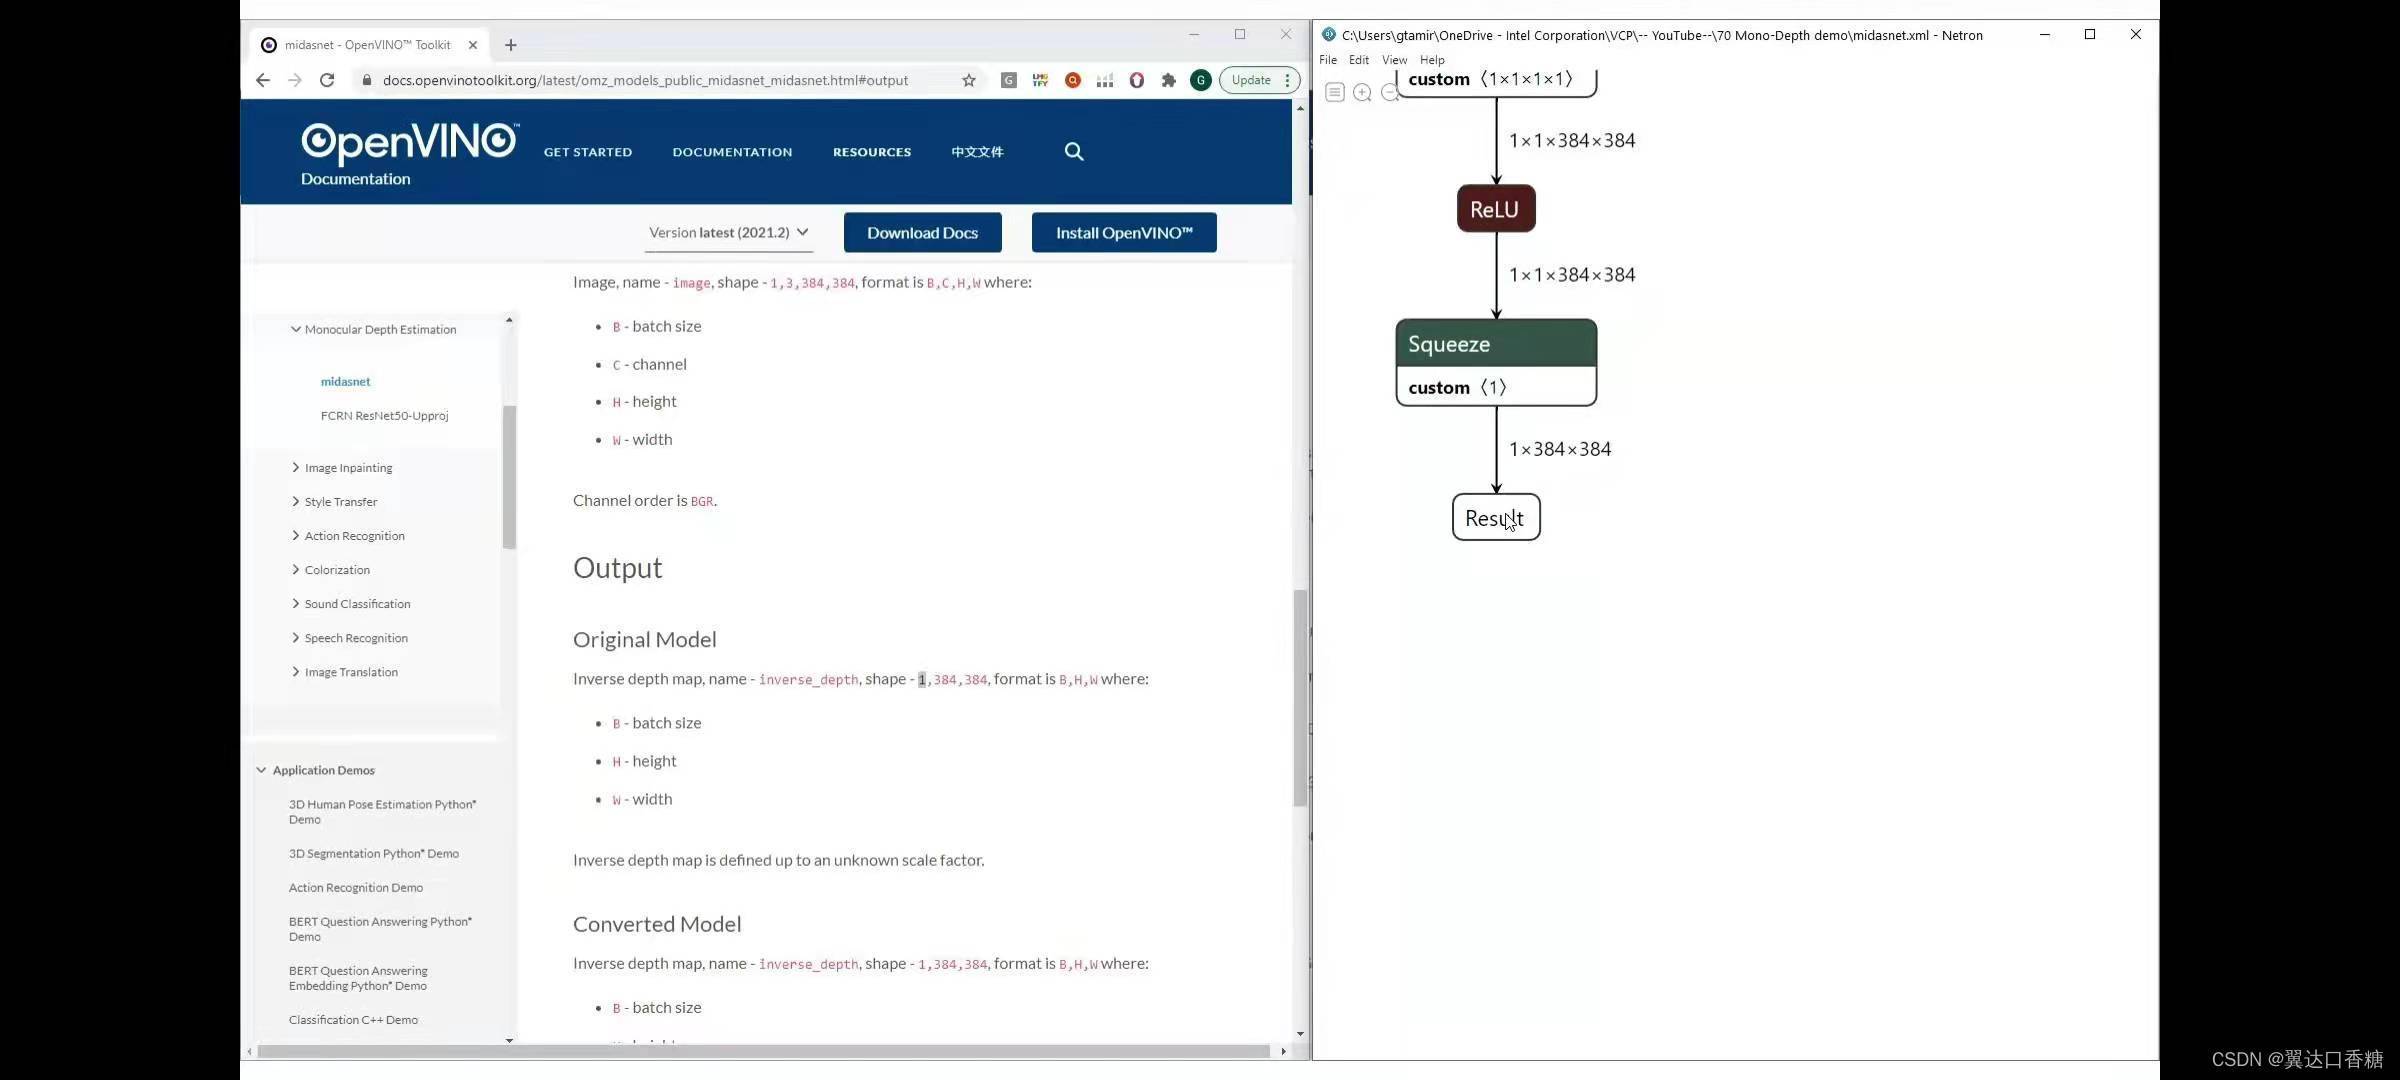2400x1080 pixels.
Task: Open the Netron model properties sidebar icon
Action: click(1334, 92)
